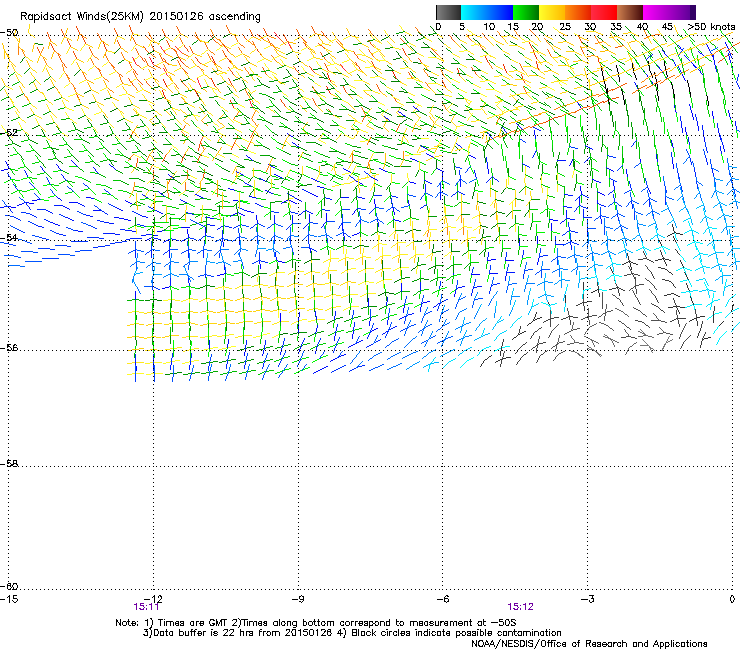Click the red 30-35 knots legend swatch

pyautogui.click(x=604, y=12)
